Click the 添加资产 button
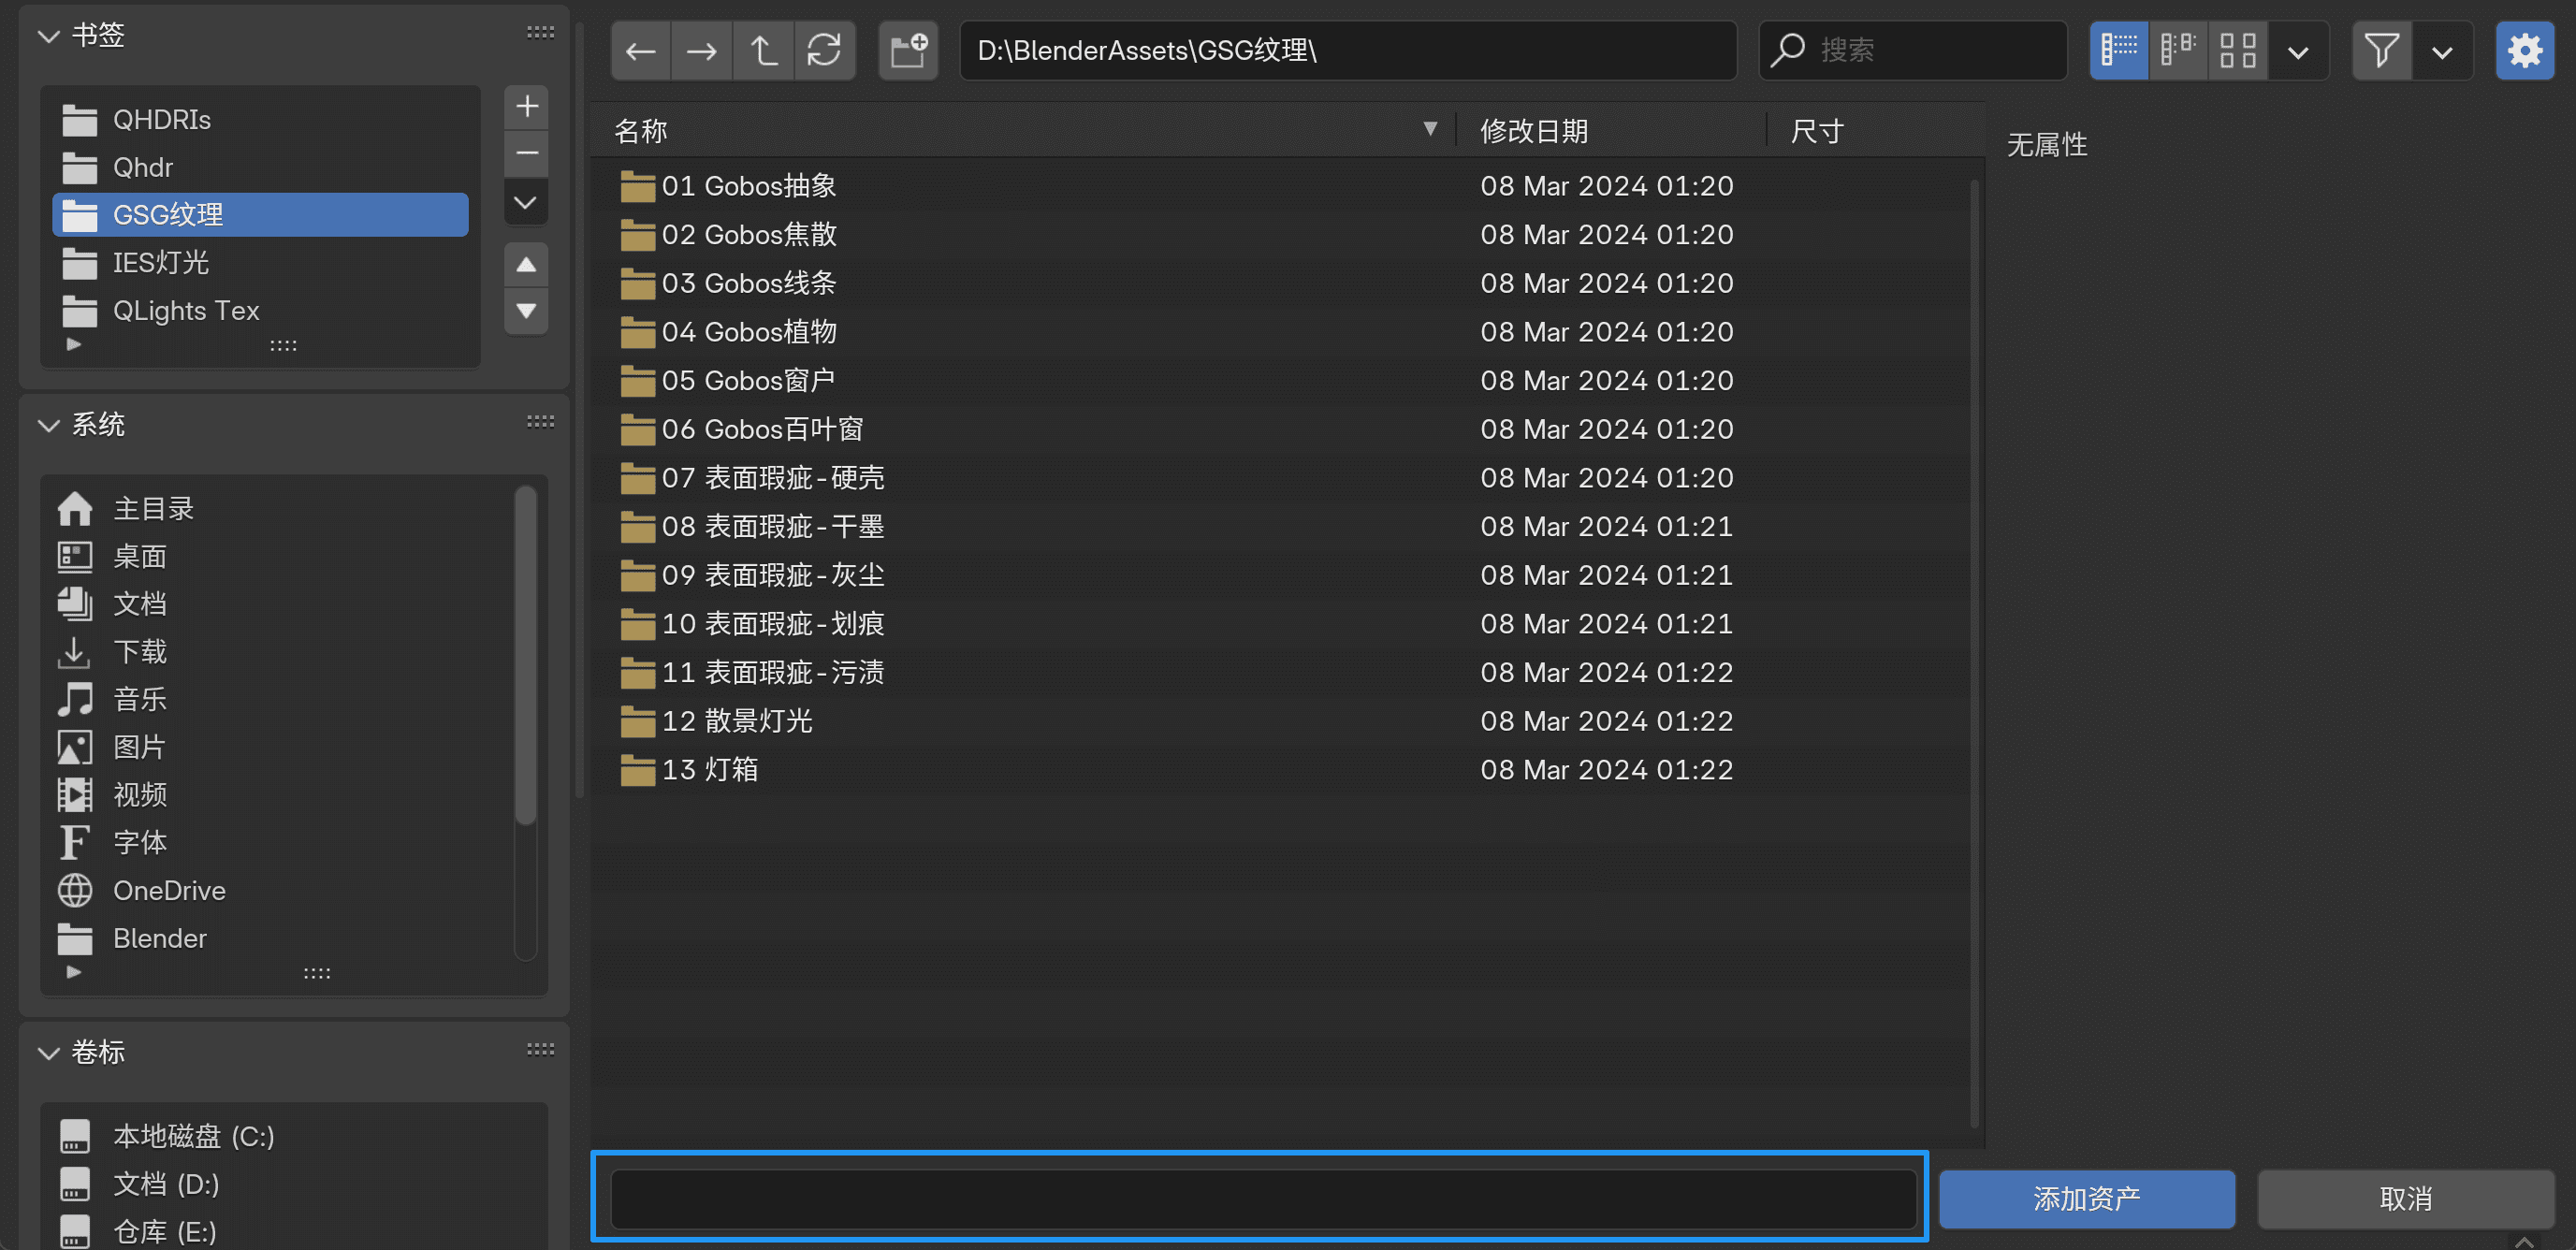This screenshot has width=2576, height=1250. (2087, 1199)
